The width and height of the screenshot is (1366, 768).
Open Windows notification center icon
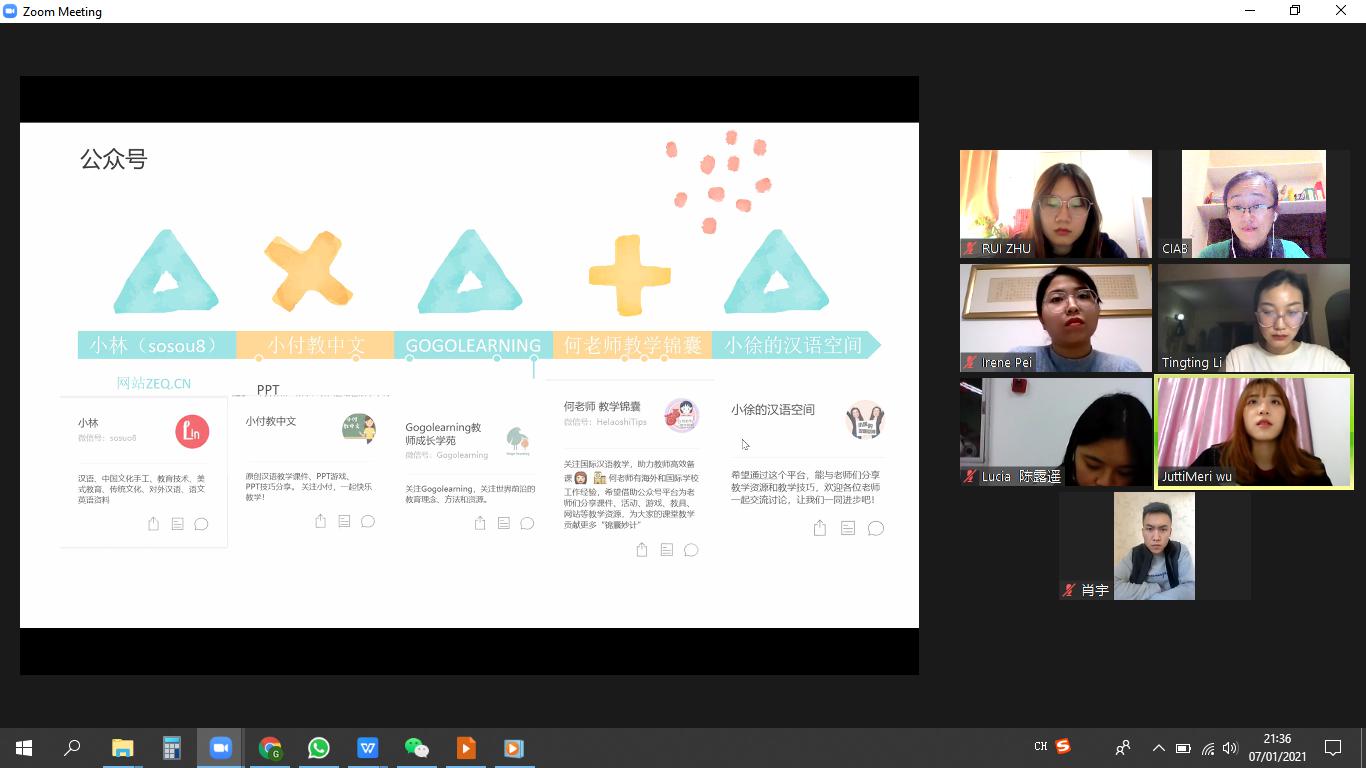pyautogui.click(x=1332, y=748)
